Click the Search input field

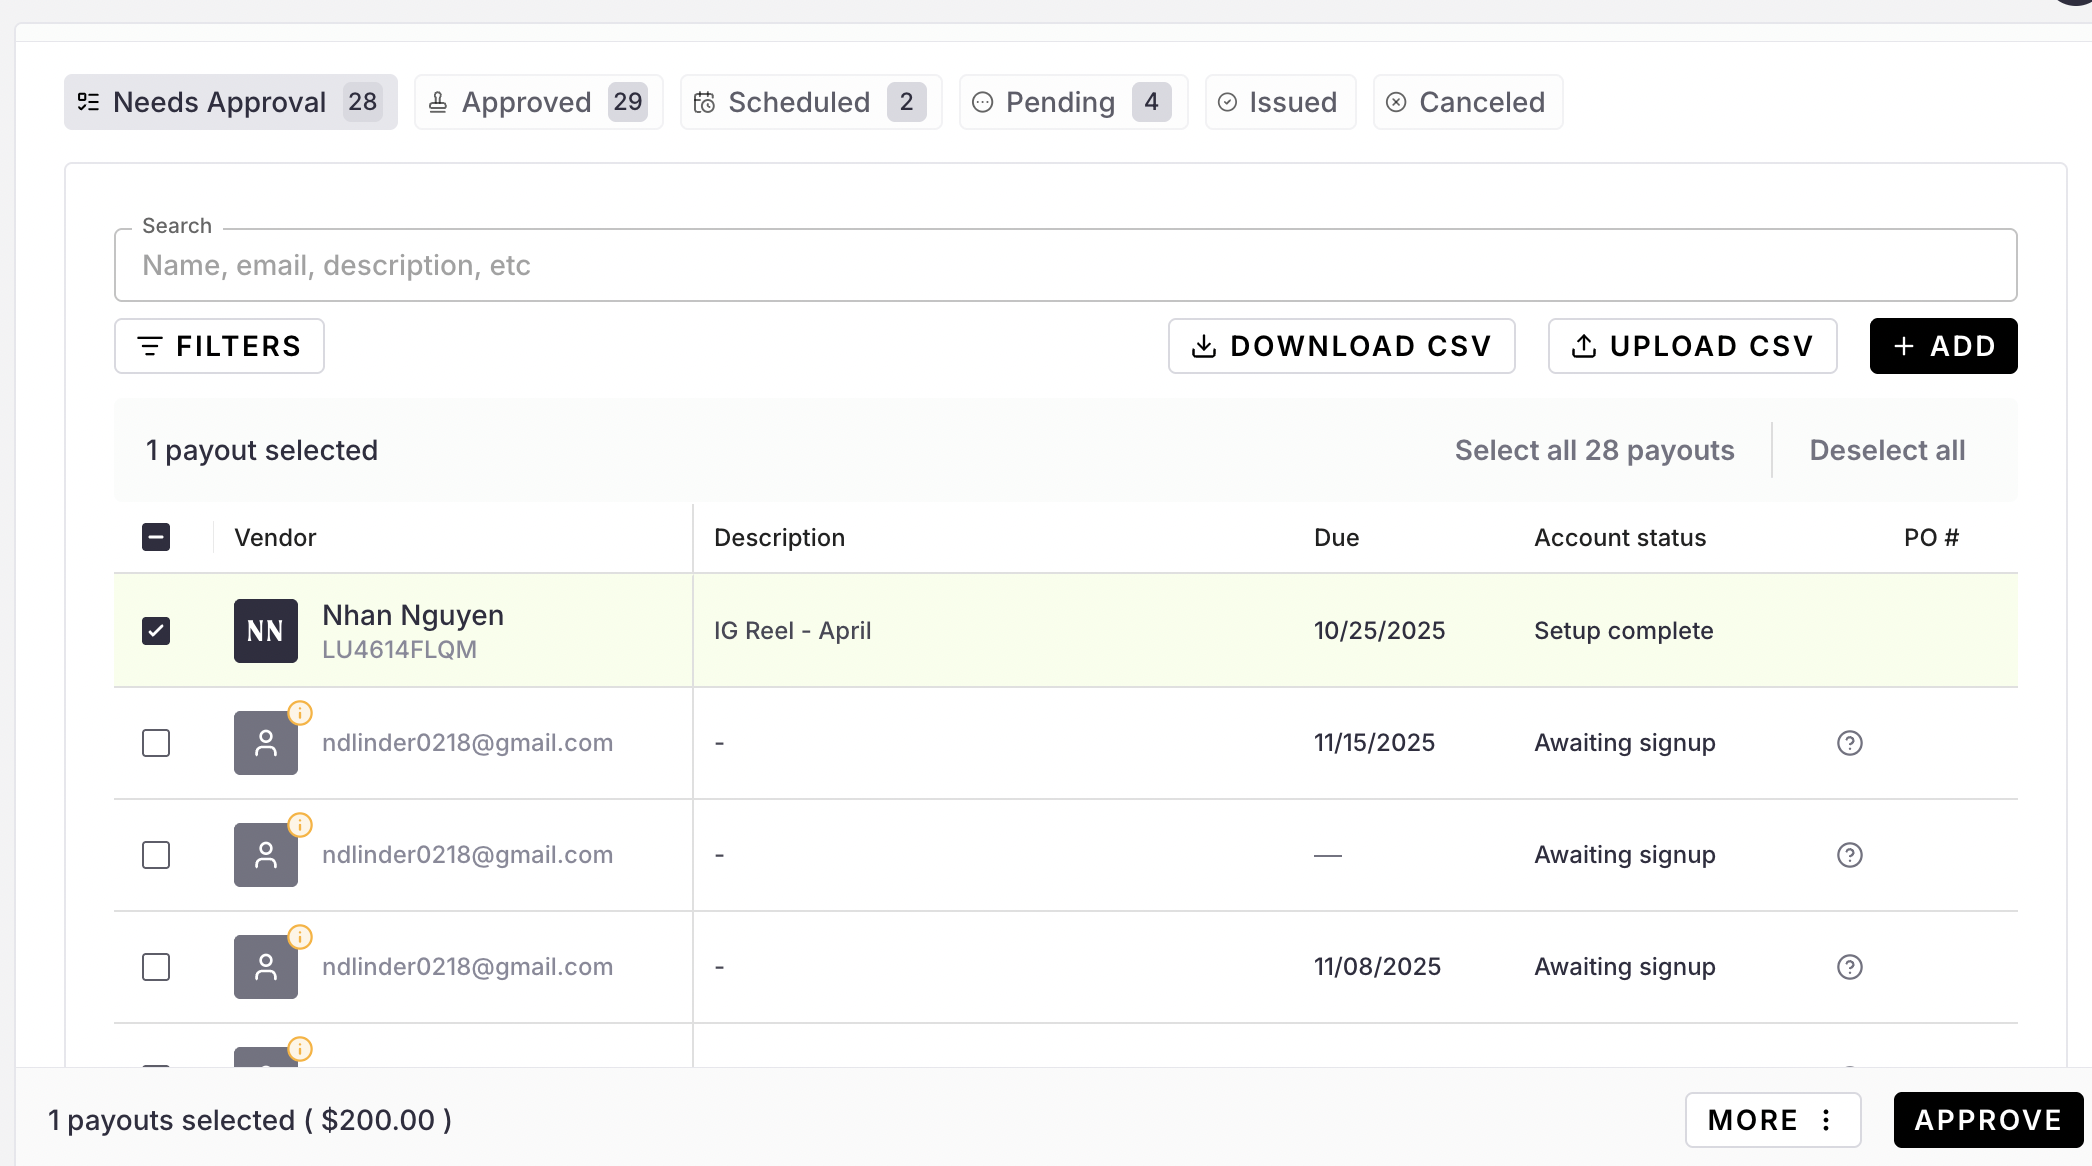coord(1065,265)
